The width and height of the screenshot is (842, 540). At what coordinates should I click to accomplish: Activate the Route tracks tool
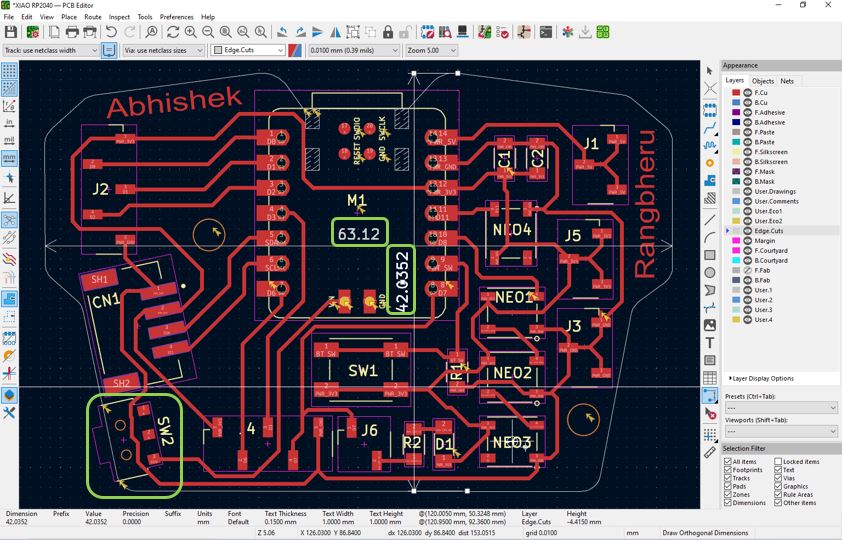[x=710, y=128]
